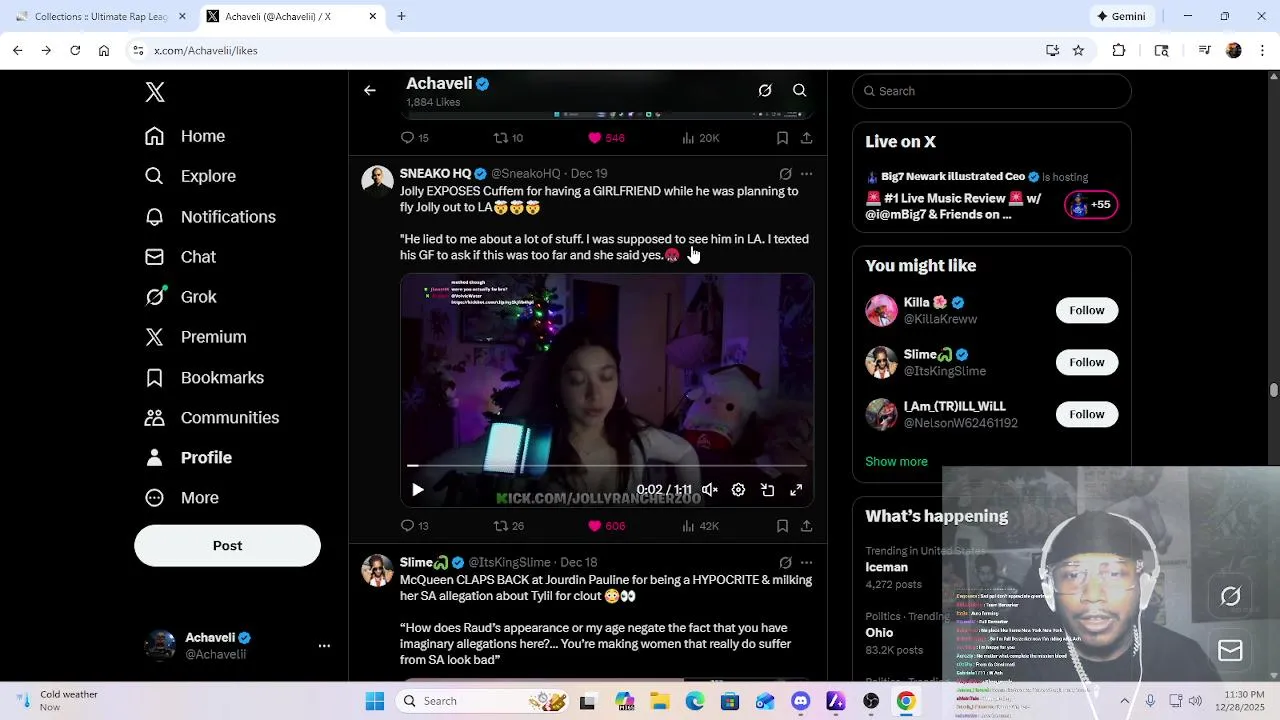Open Communities page

(x=212, y=418)
